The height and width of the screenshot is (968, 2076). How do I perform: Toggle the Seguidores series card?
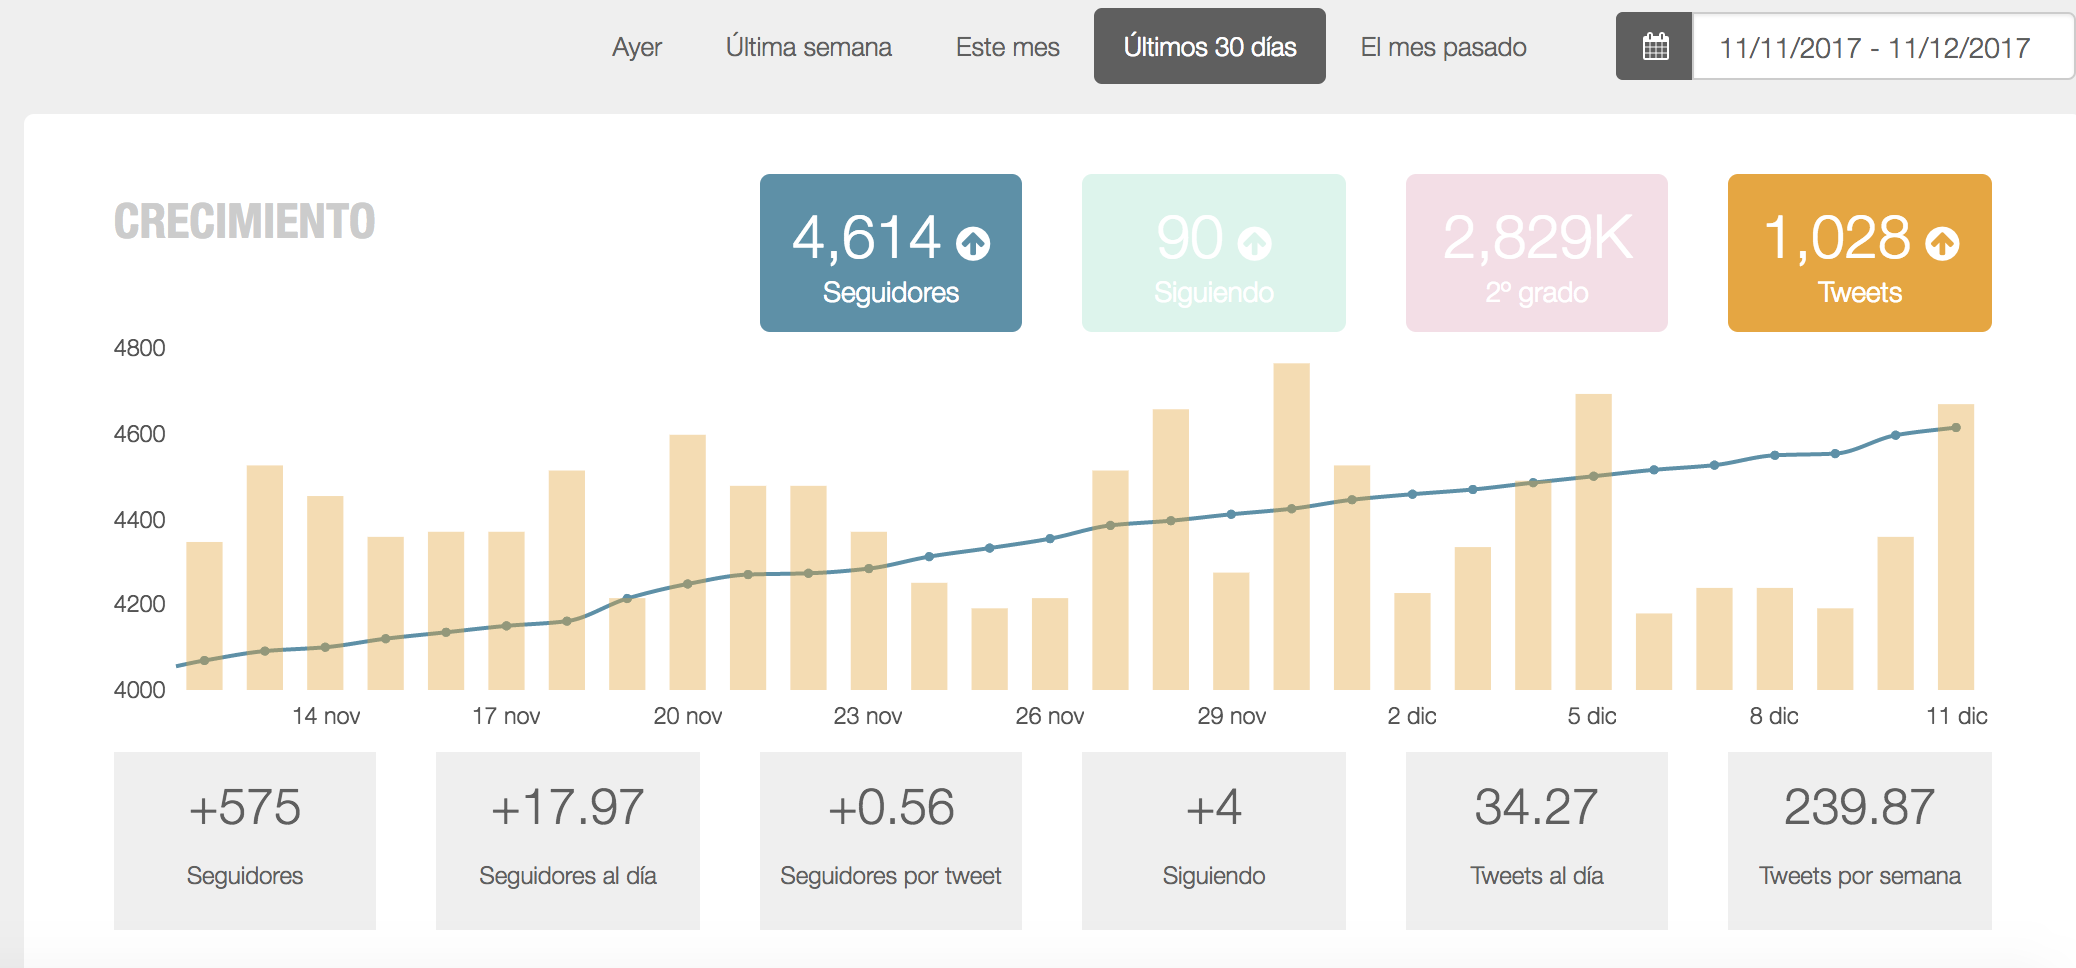tap(891, 253)
